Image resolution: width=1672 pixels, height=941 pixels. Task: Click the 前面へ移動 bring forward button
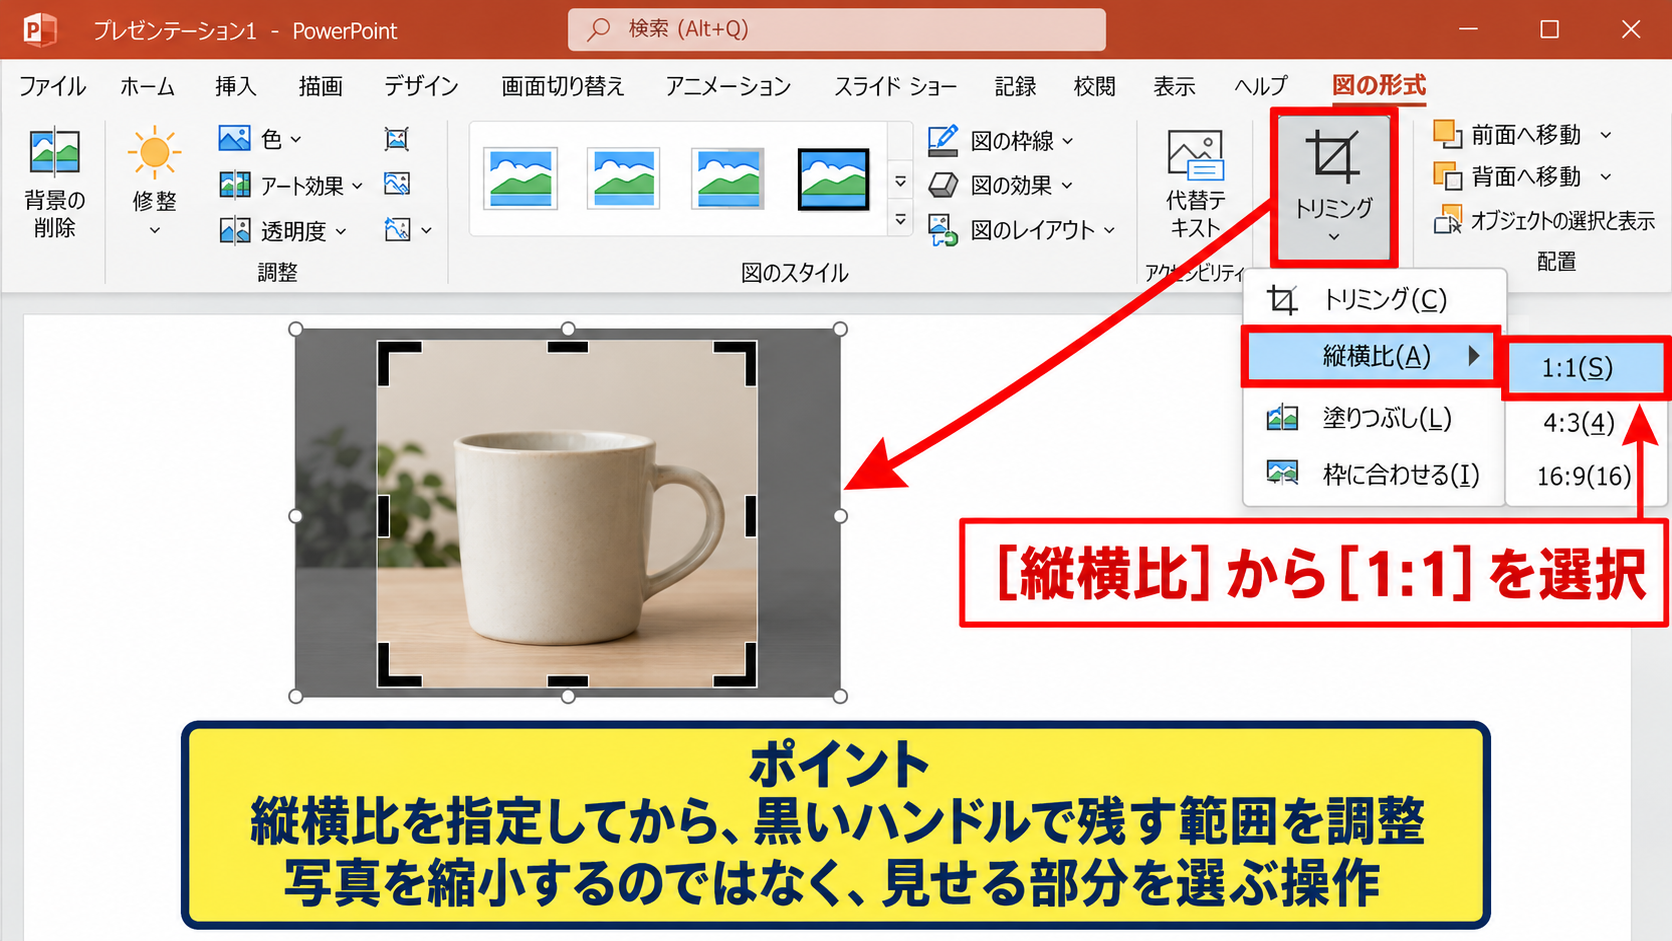(x=1508, y=134)
